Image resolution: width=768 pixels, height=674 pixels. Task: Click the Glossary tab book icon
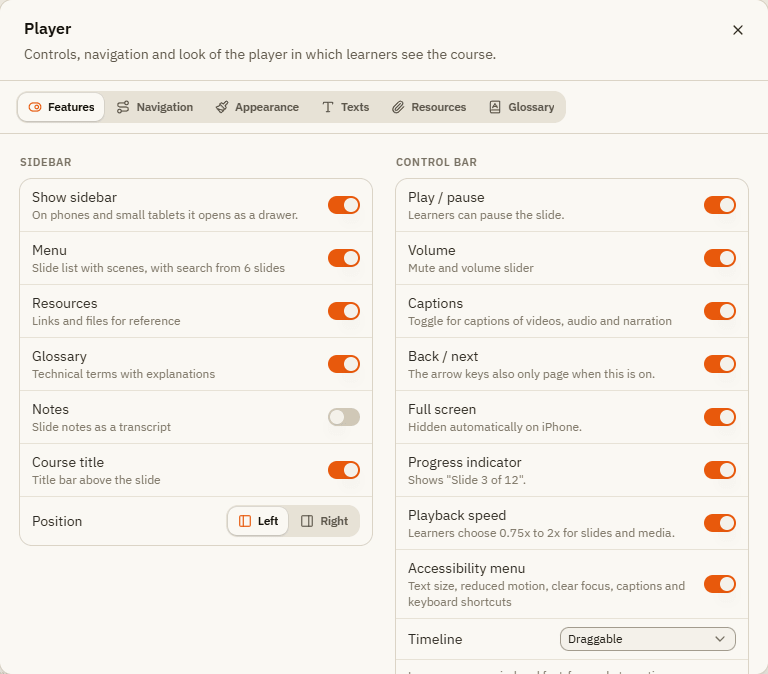coord(495,107)
